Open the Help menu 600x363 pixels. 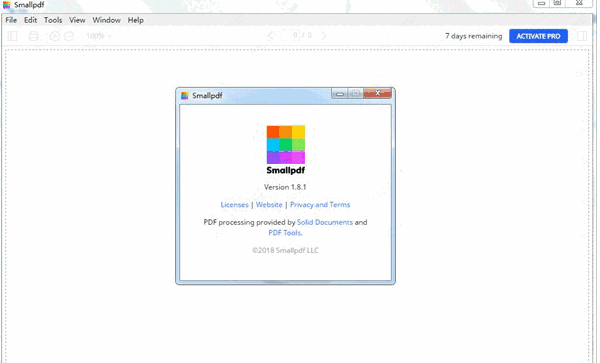click(x=135, y=20)
